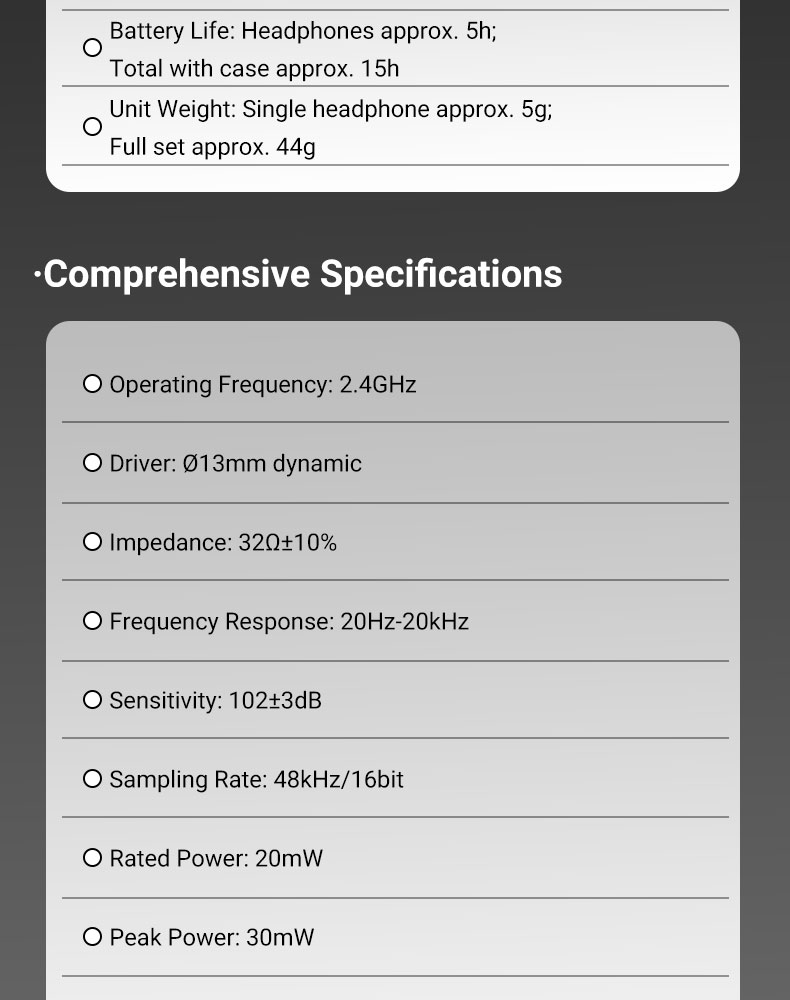Click the Sampling Rate: 48kHz/16bit text
Image resolution: width=790 pixels, height=1000 pixels.
pos(256,779)
